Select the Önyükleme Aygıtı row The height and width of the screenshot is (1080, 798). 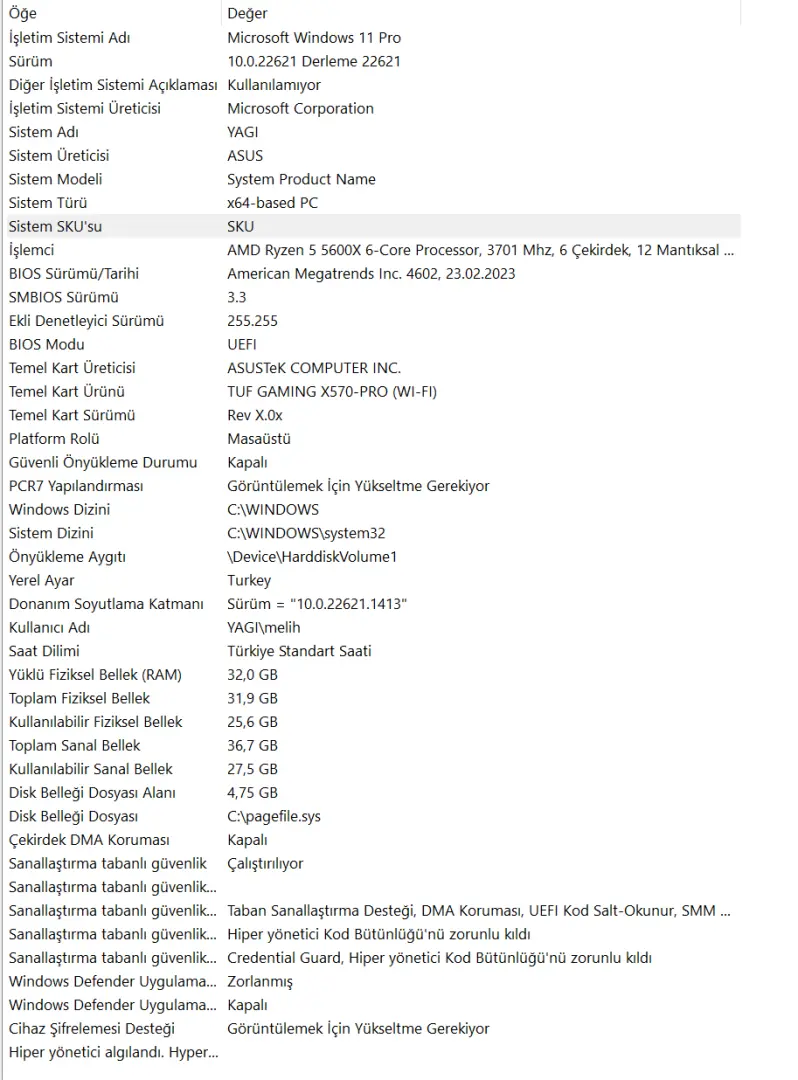click(x=372, y=557)
